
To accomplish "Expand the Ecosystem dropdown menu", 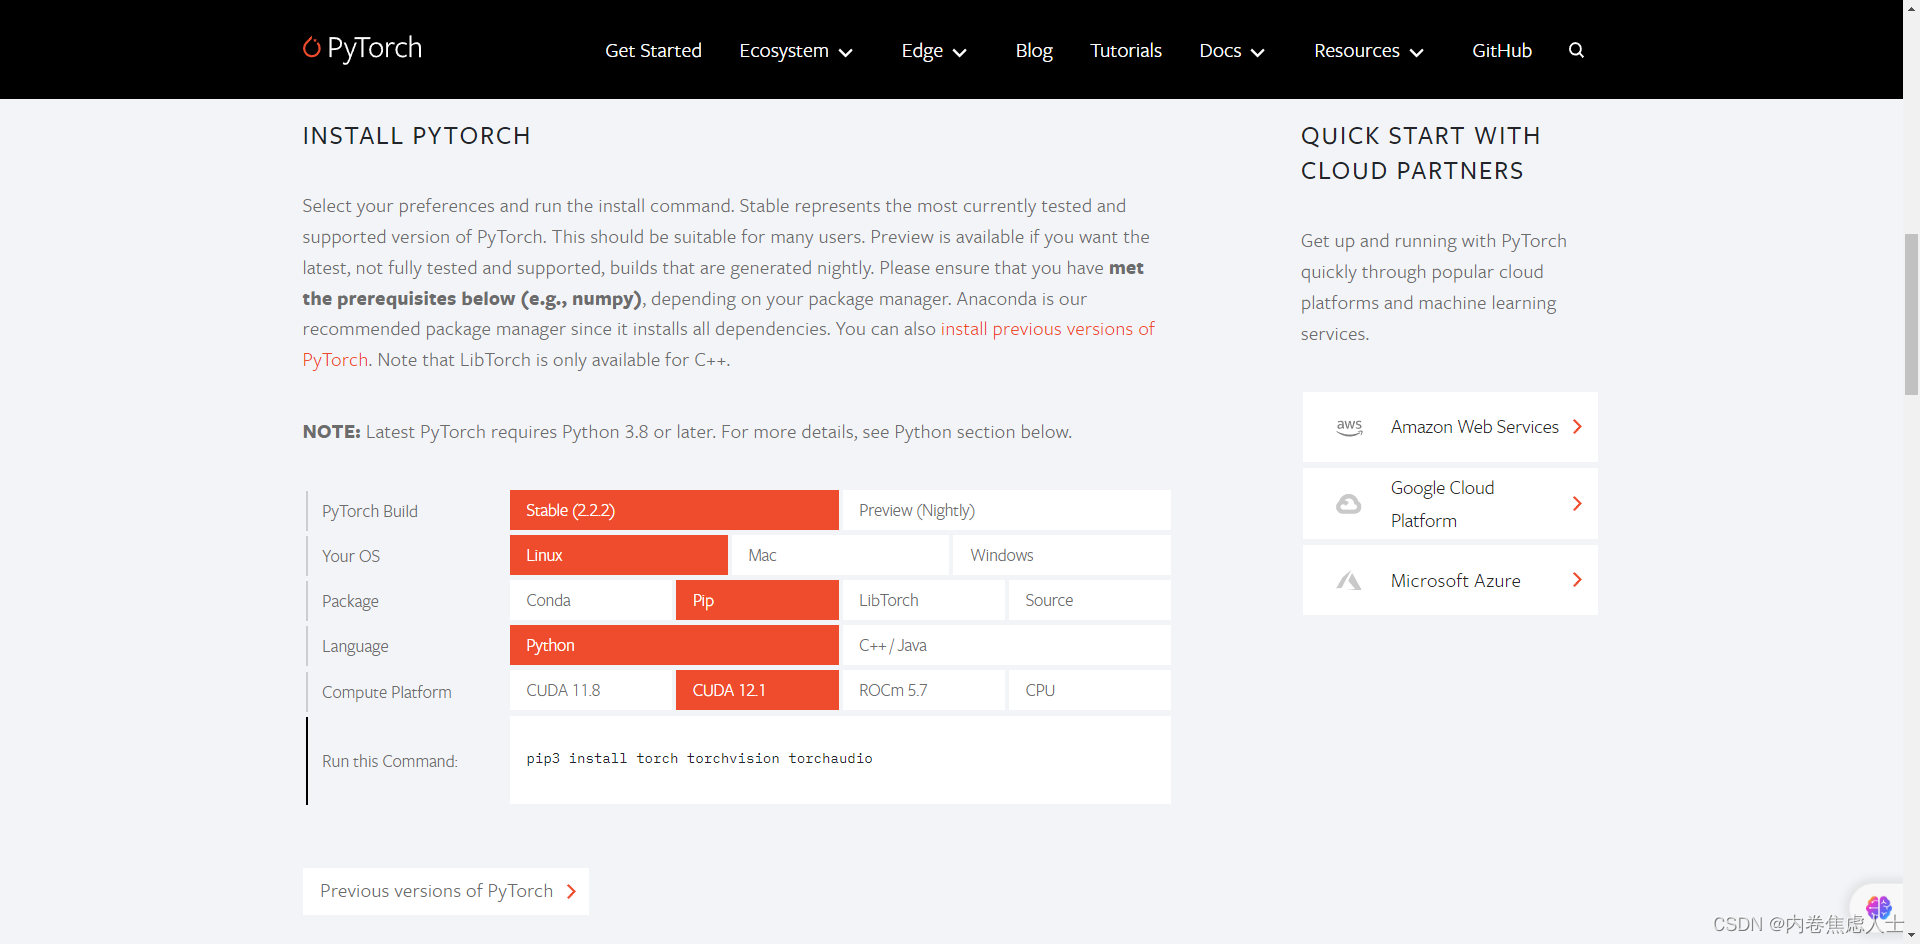I will 796,50.
